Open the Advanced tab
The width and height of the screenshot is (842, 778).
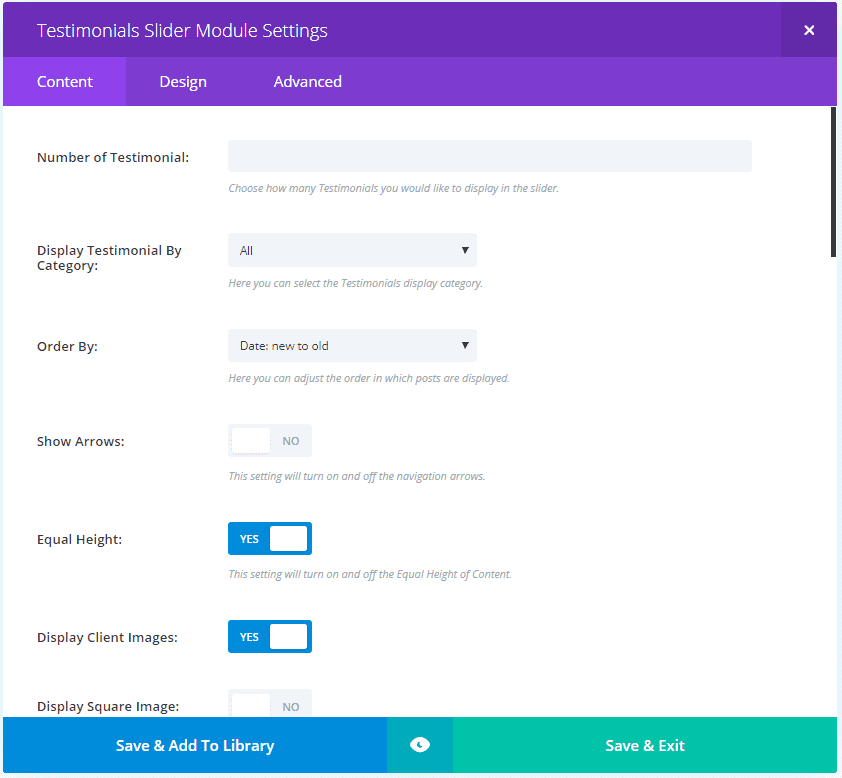[308, 82]
